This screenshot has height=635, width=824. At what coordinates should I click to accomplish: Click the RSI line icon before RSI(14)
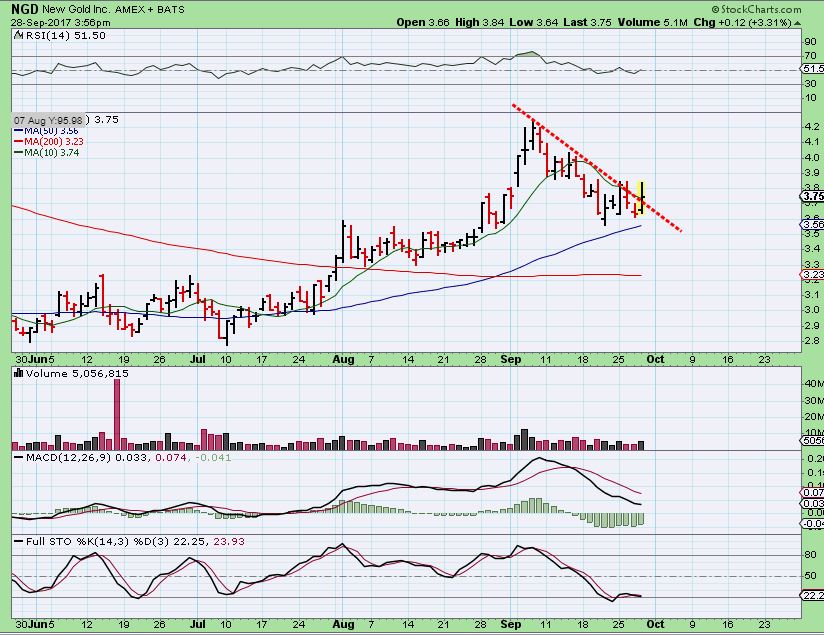coord(18,35)
